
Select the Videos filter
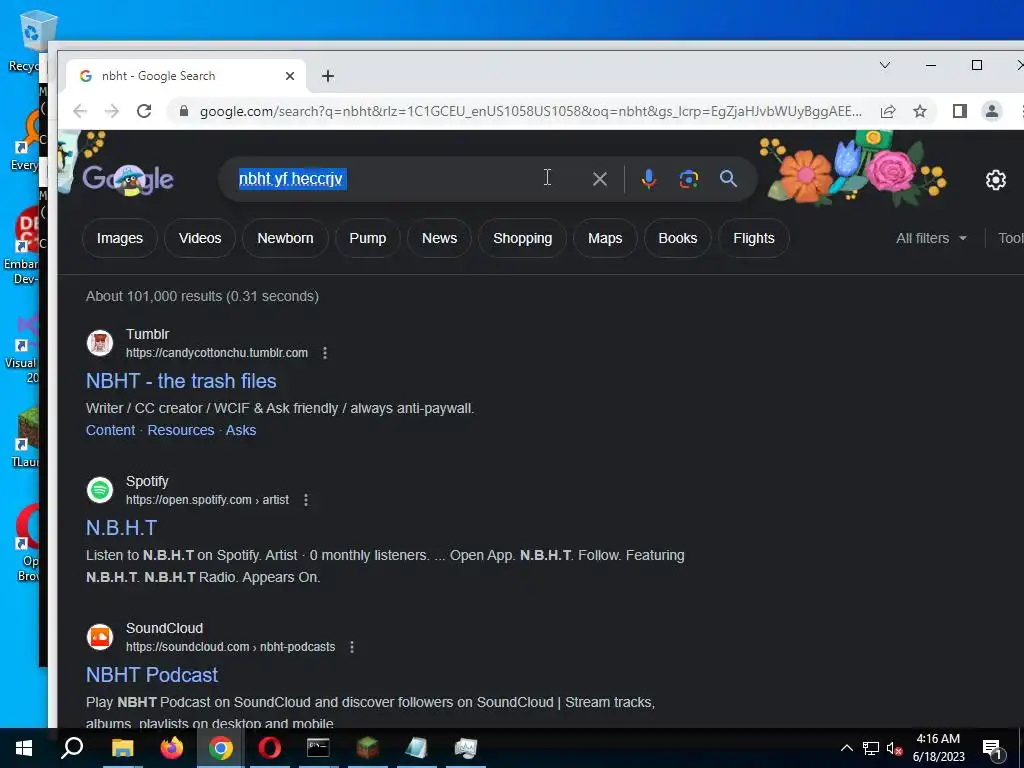tap(200, 238)
